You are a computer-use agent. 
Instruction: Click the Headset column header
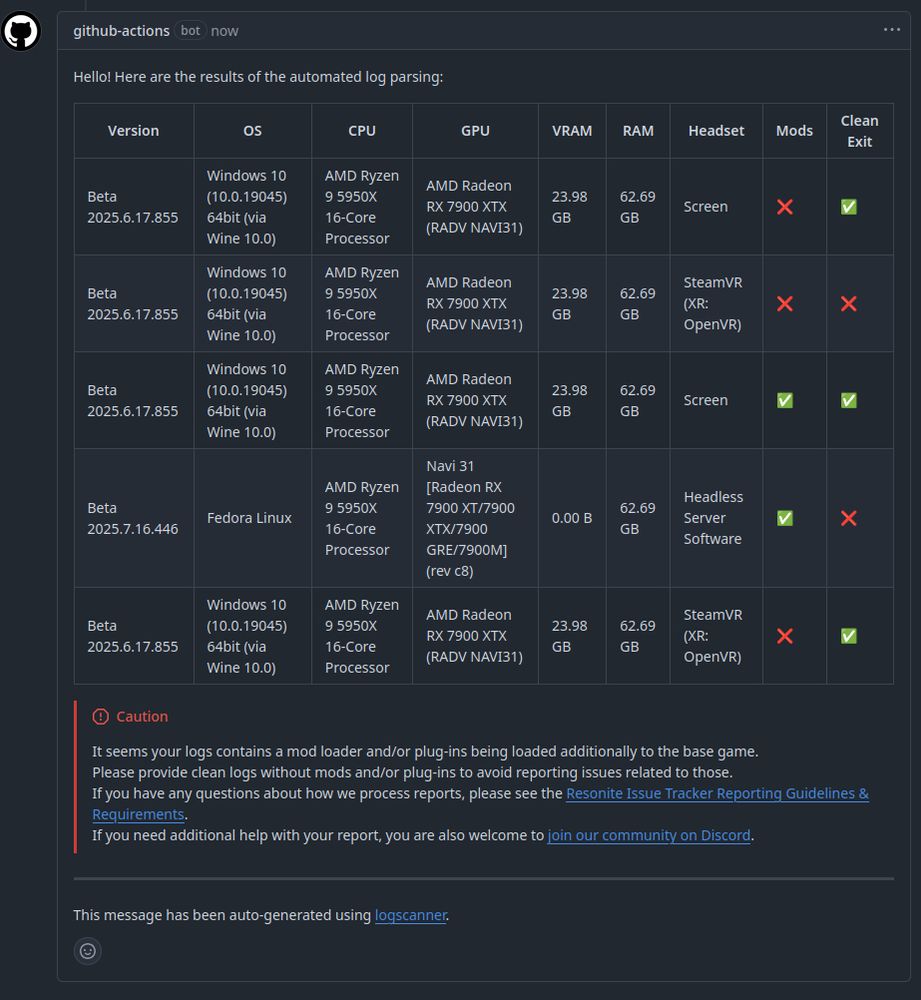pos(716,131)
